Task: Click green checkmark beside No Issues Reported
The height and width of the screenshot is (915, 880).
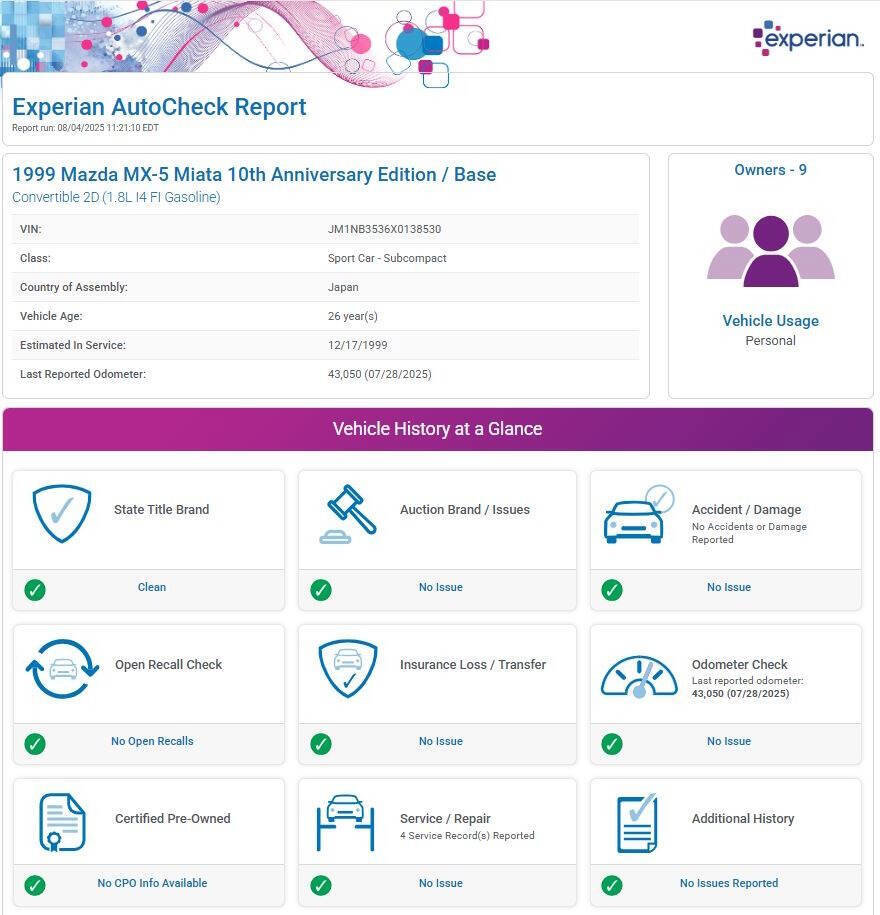Action: point(612,885)
